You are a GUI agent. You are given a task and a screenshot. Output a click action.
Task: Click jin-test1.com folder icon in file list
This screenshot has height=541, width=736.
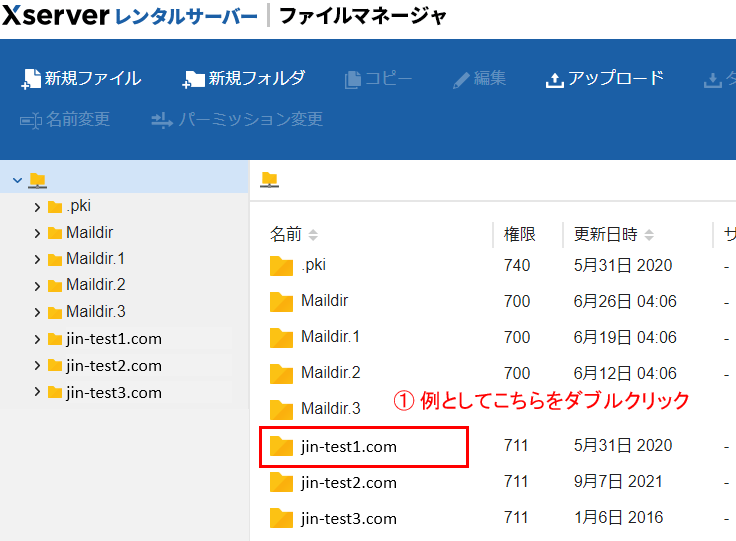pyautogui.click(x=281, y=446)
